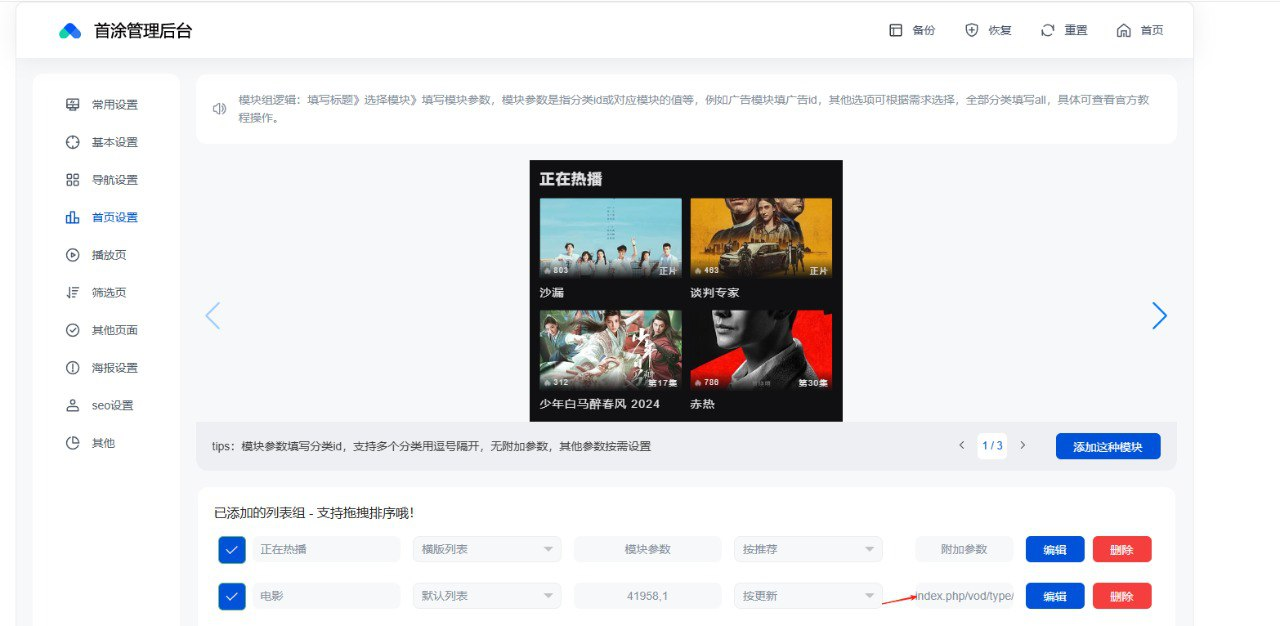Screen dimensions: 1280x626
Task: Click 编辑 button in 电影 row
Action: point(1055,596)
